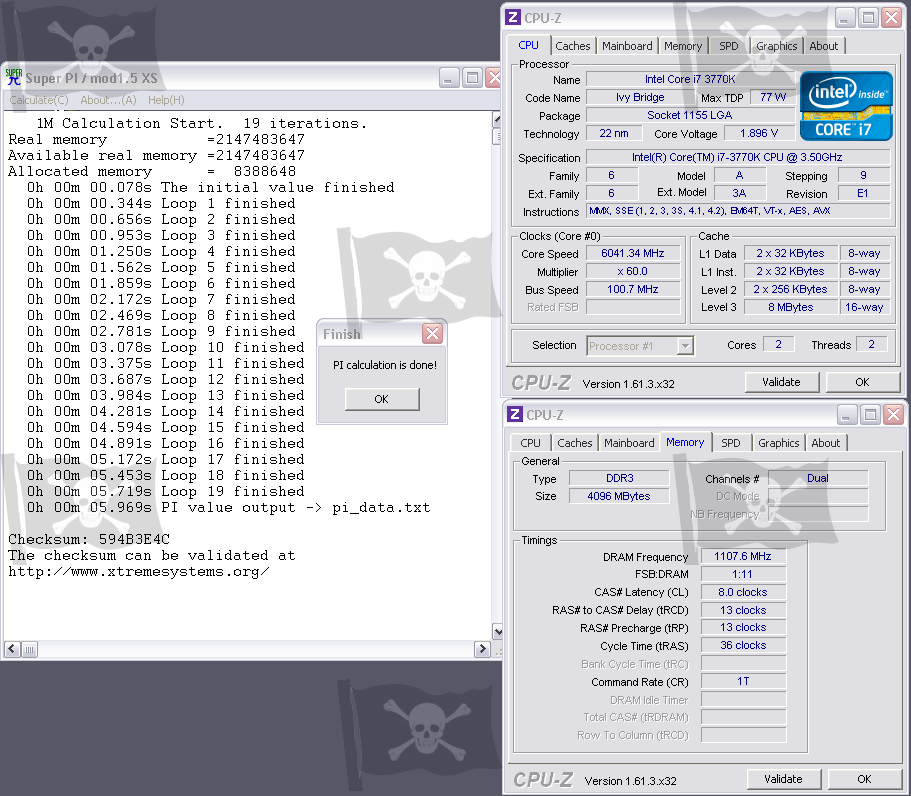Close the Finish dialog with the X
Screen dimensions: 911x796
click(432, 334)
